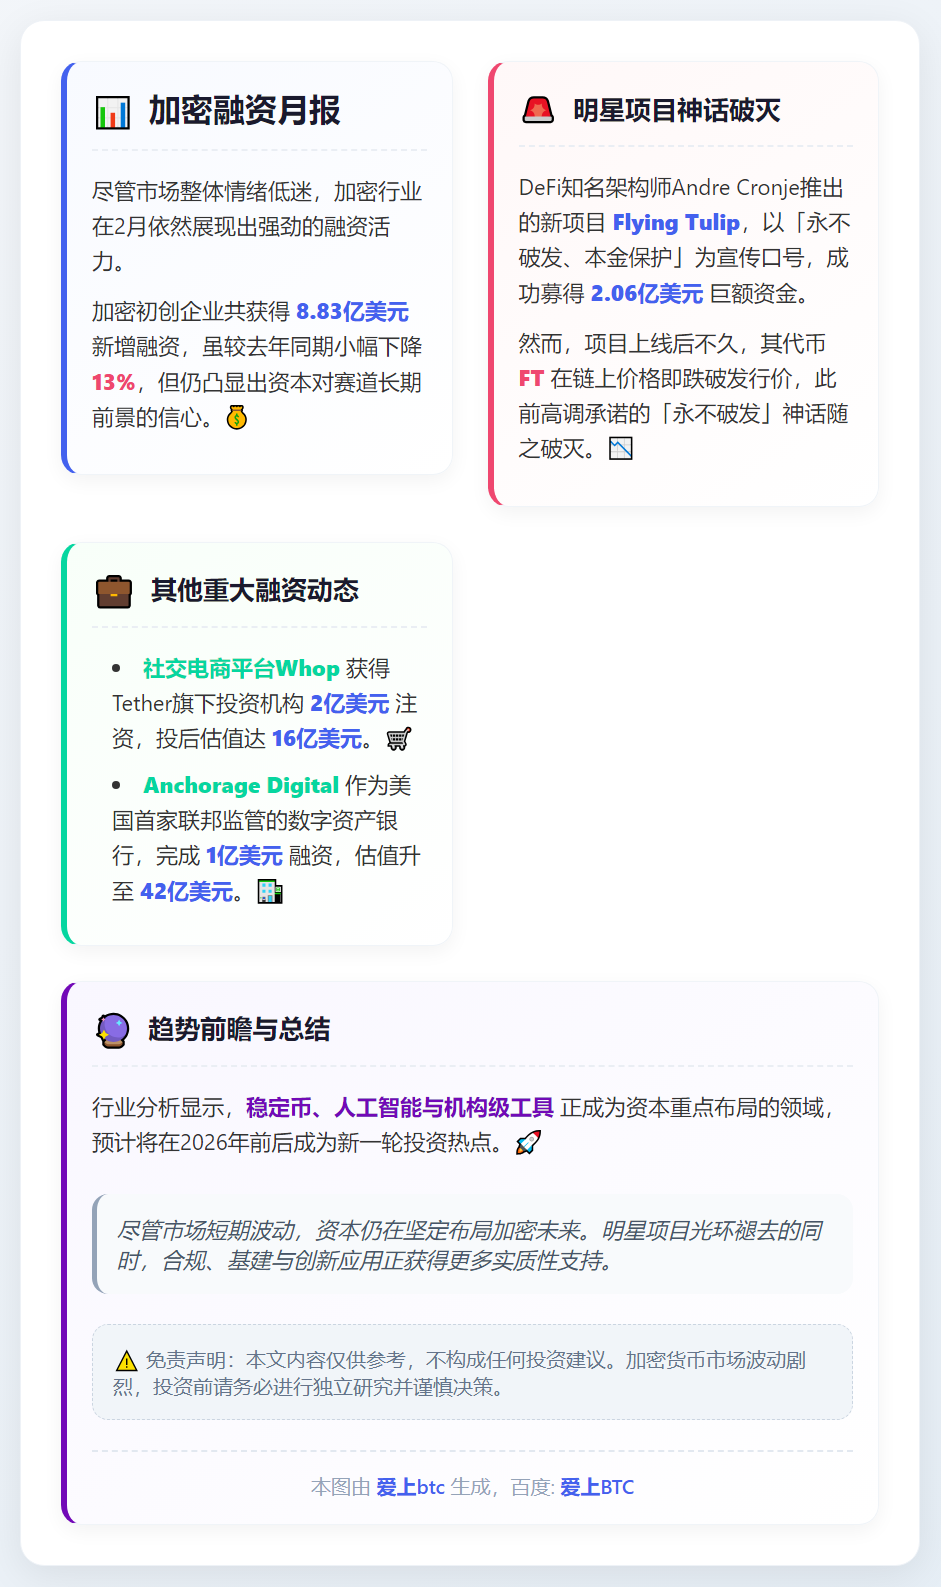Screen dimensions: 941x1587
Task: Click the Anchorage Digital green text
Action: [x=241, y=786]
